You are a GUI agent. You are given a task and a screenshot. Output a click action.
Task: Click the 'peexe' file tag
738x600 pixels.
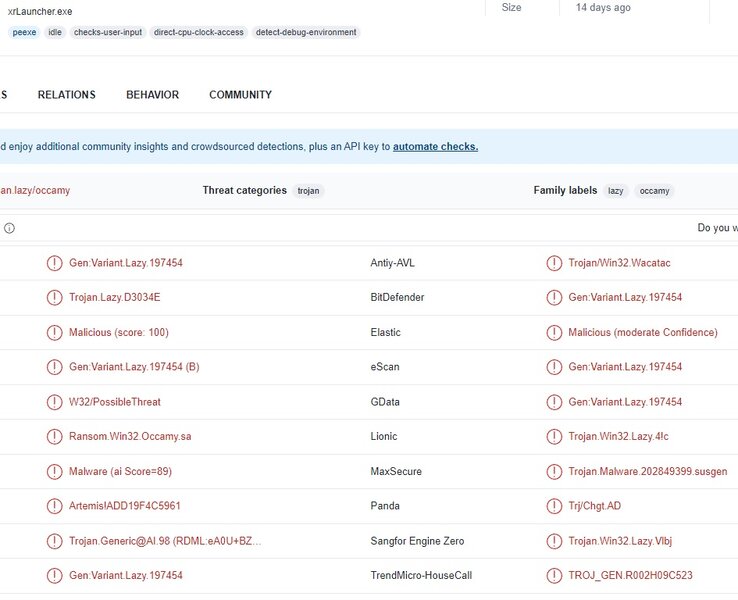point(24,32)
